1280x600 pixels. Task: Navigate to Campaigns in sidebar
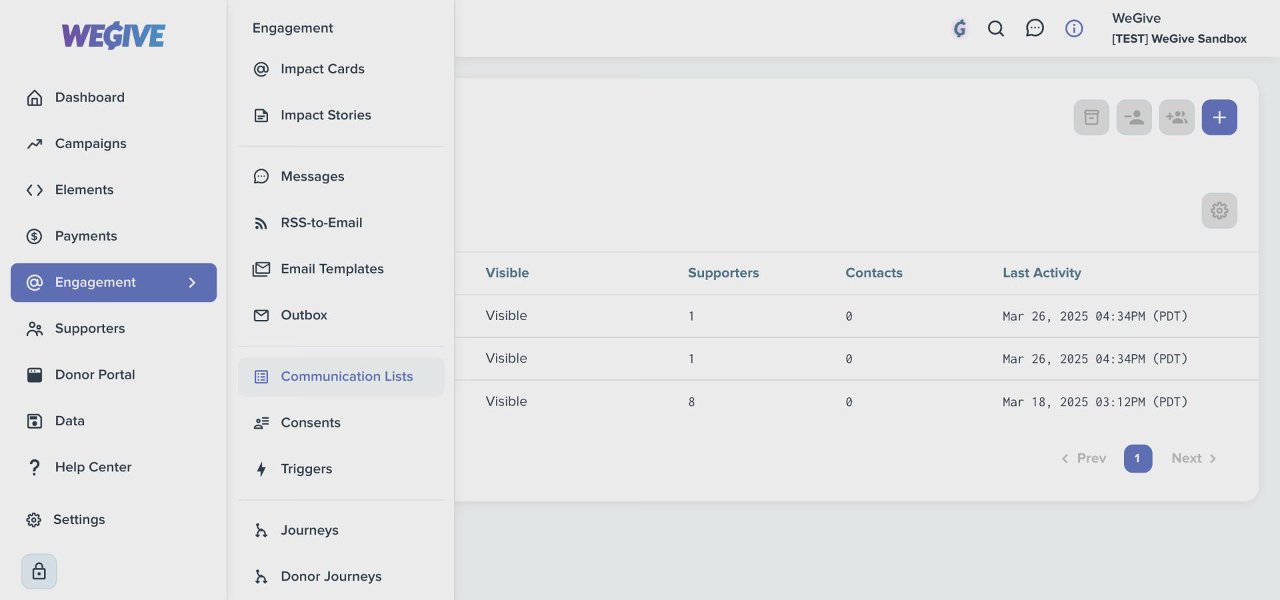(x=90, y=144)
